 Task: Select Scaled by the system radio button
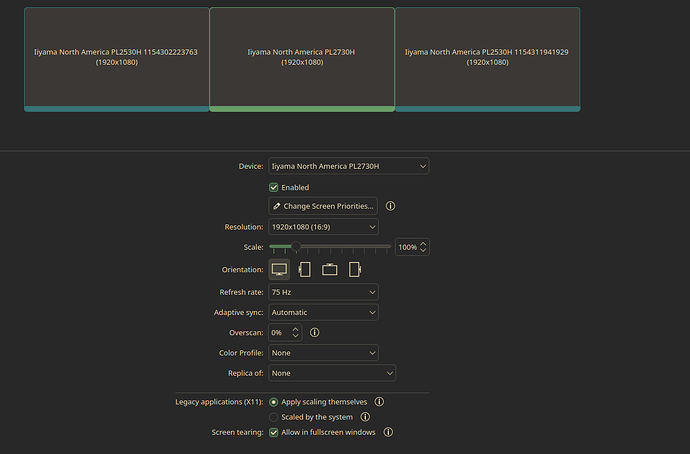[x=274, y=417]
